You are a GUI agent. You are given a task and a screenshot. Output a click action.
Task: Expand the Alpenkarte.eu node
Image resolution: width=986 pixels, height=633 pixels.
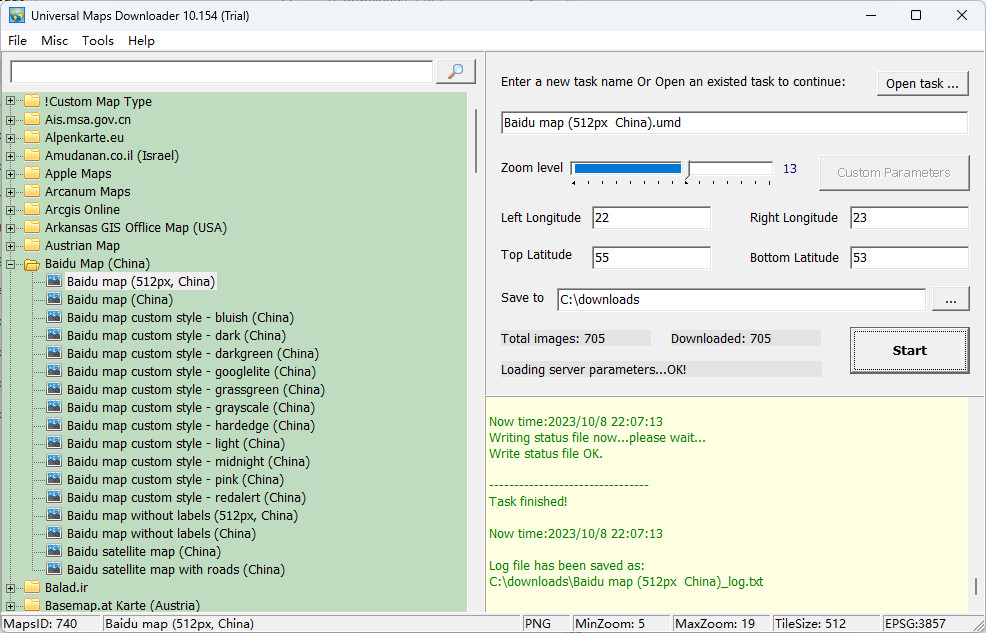(10, 138)
